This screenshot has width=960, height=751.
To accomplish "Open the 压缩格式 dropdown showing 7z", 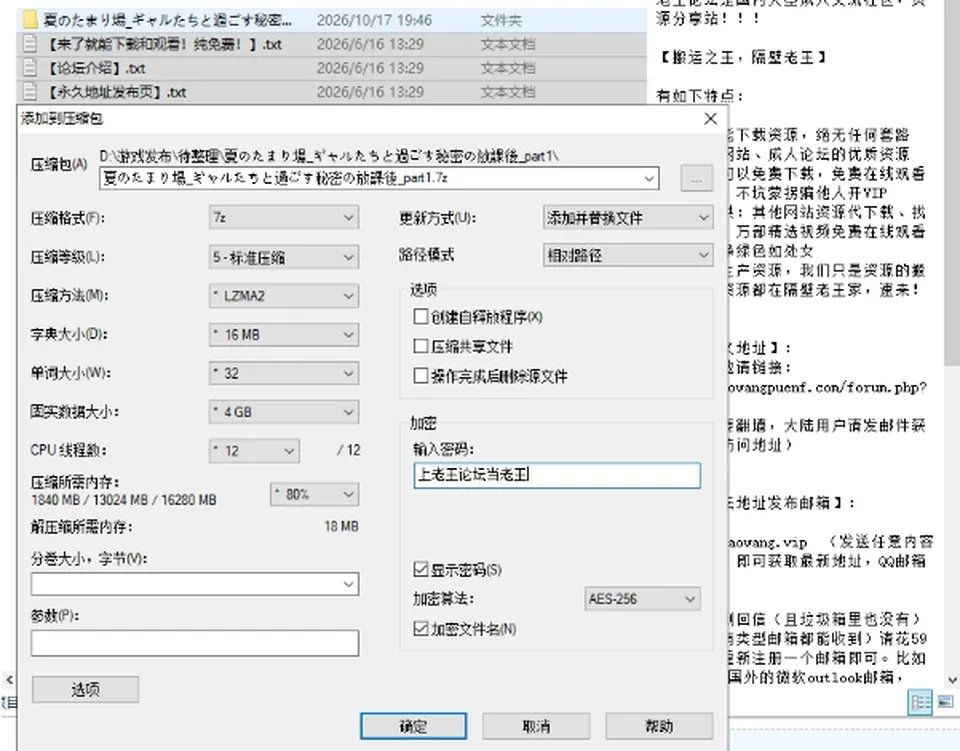I will (283, 218).
